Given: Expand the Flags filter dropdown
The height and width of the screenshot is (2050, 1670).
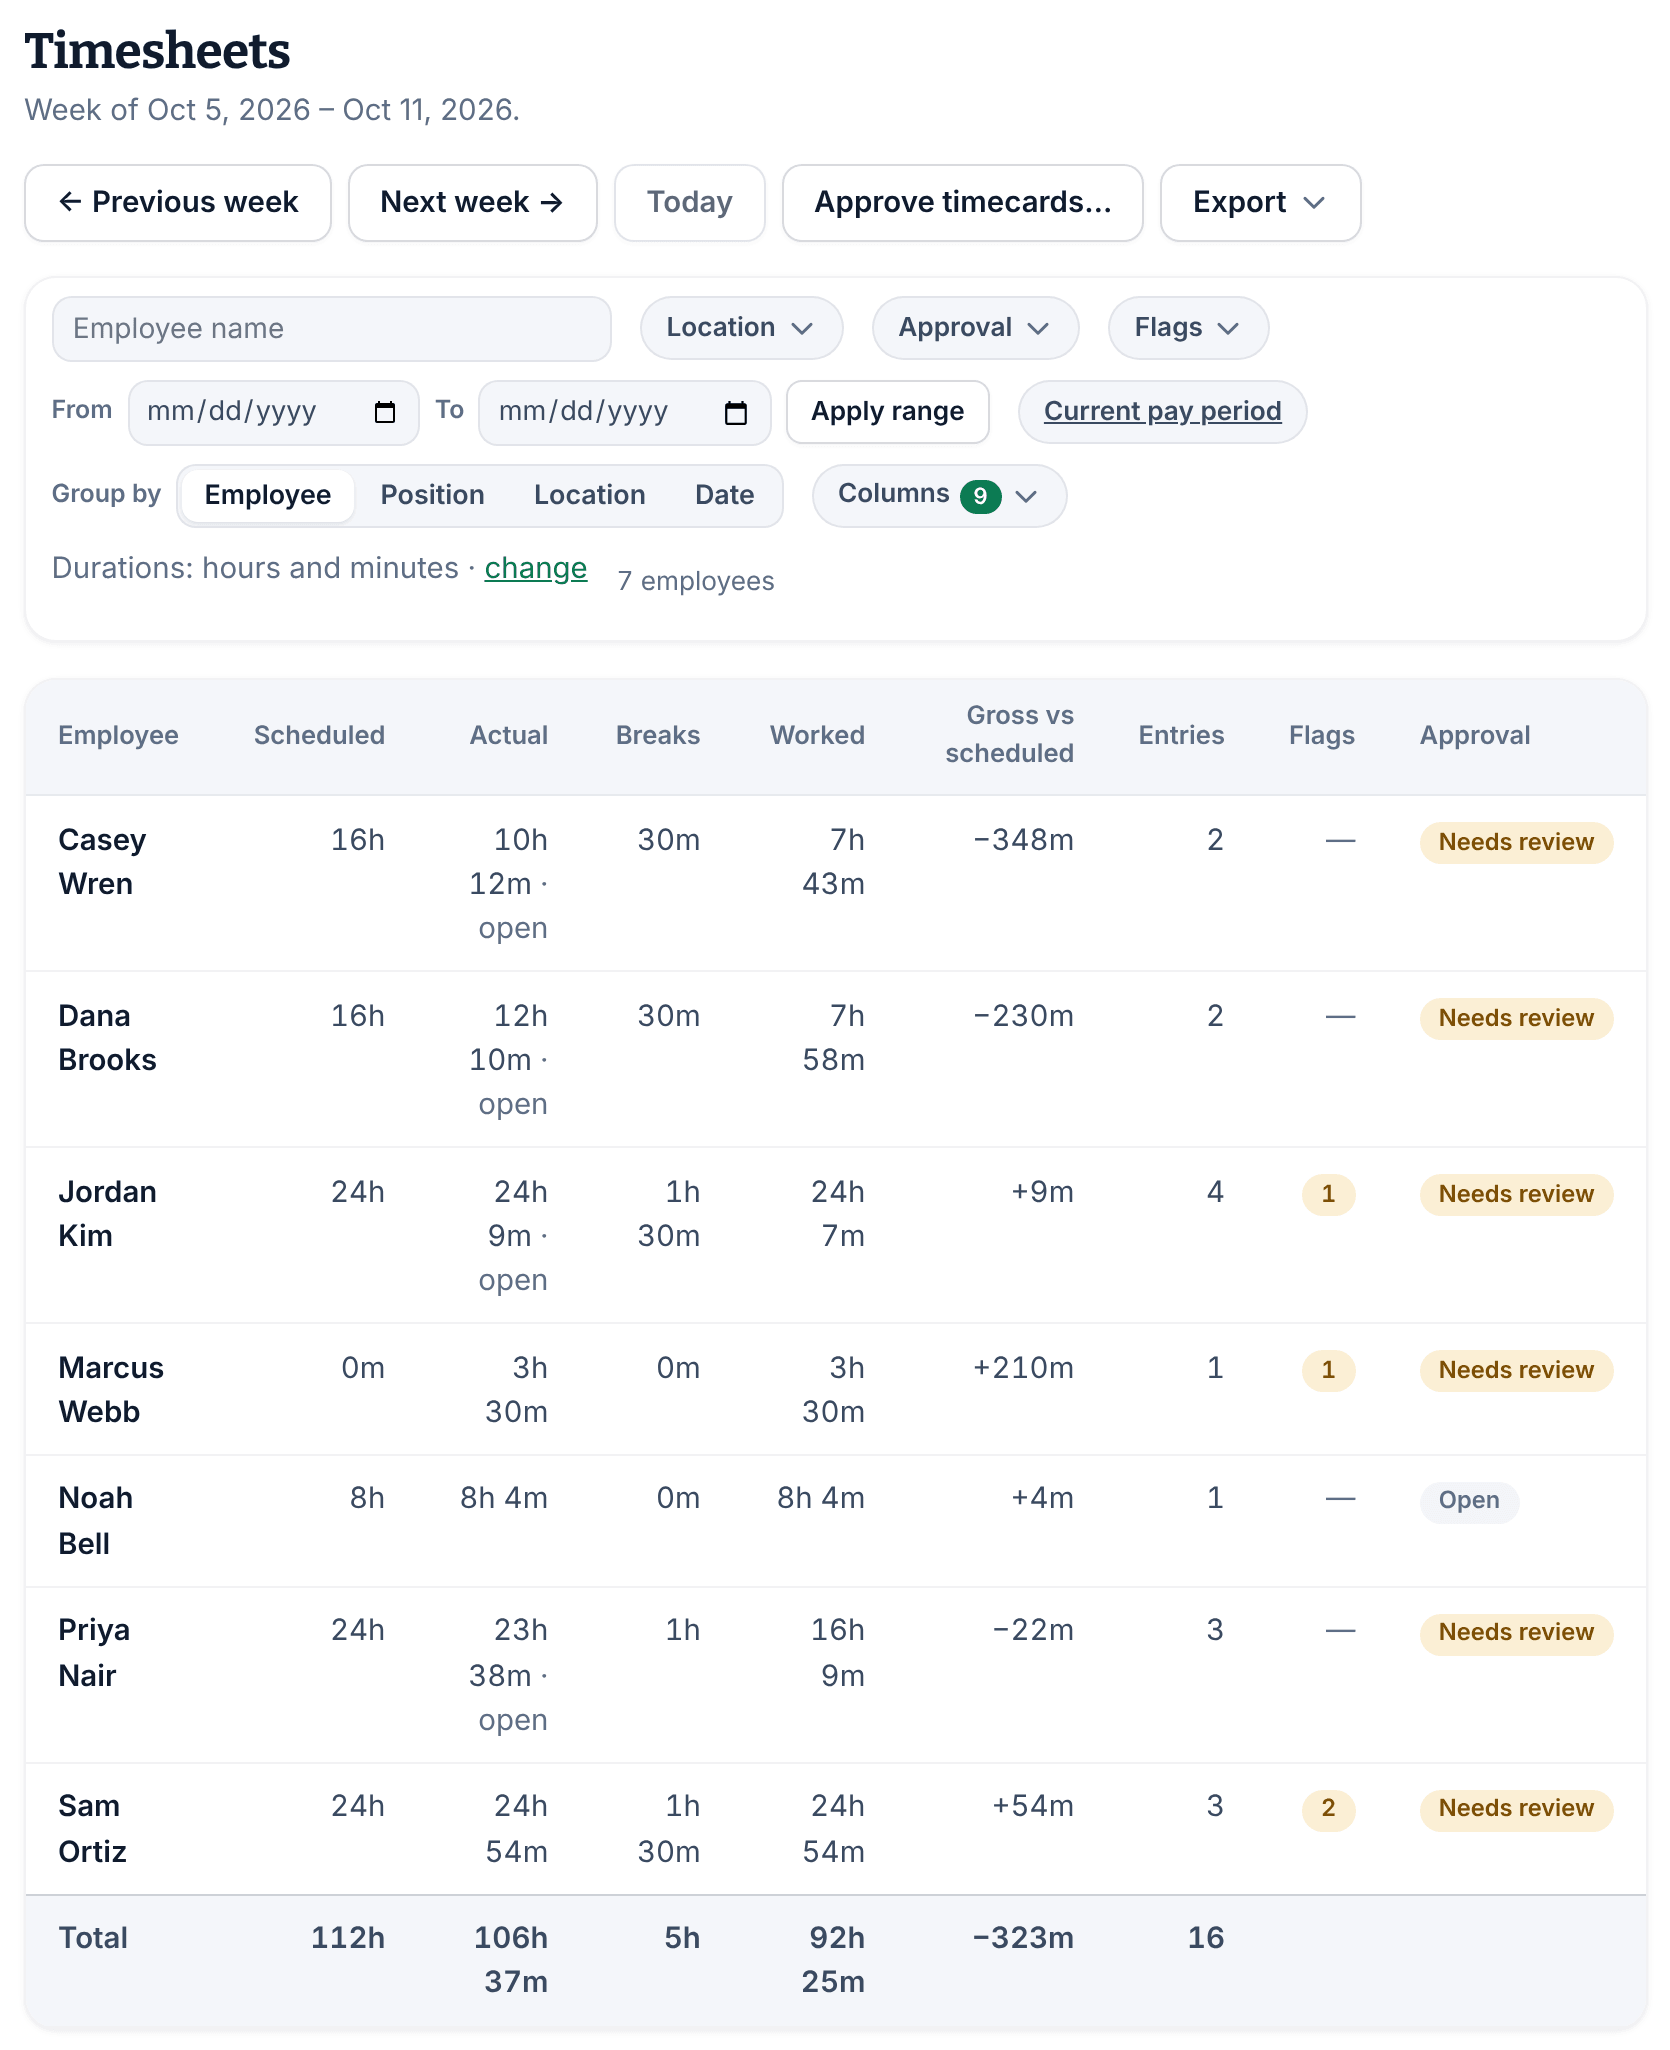Looking at the screenshot, I should (x=1188, y=328).
